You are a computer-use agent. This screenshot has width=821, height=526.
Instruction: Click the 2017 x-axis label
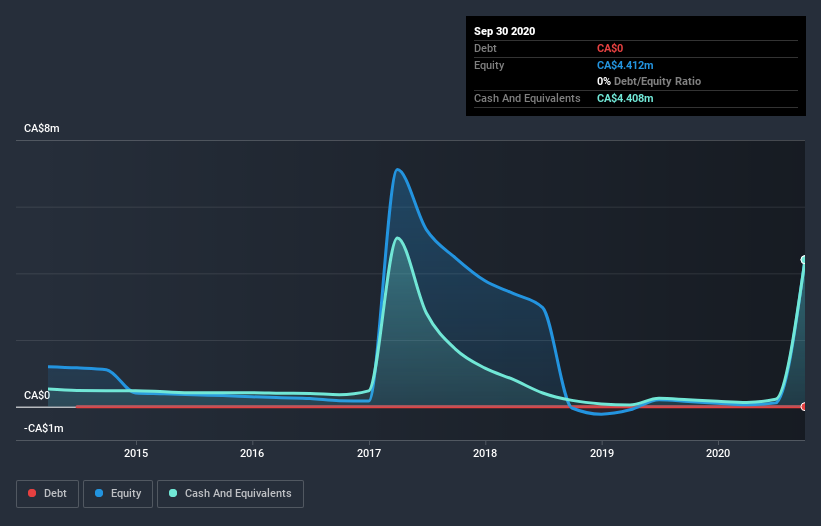[369, 453]
